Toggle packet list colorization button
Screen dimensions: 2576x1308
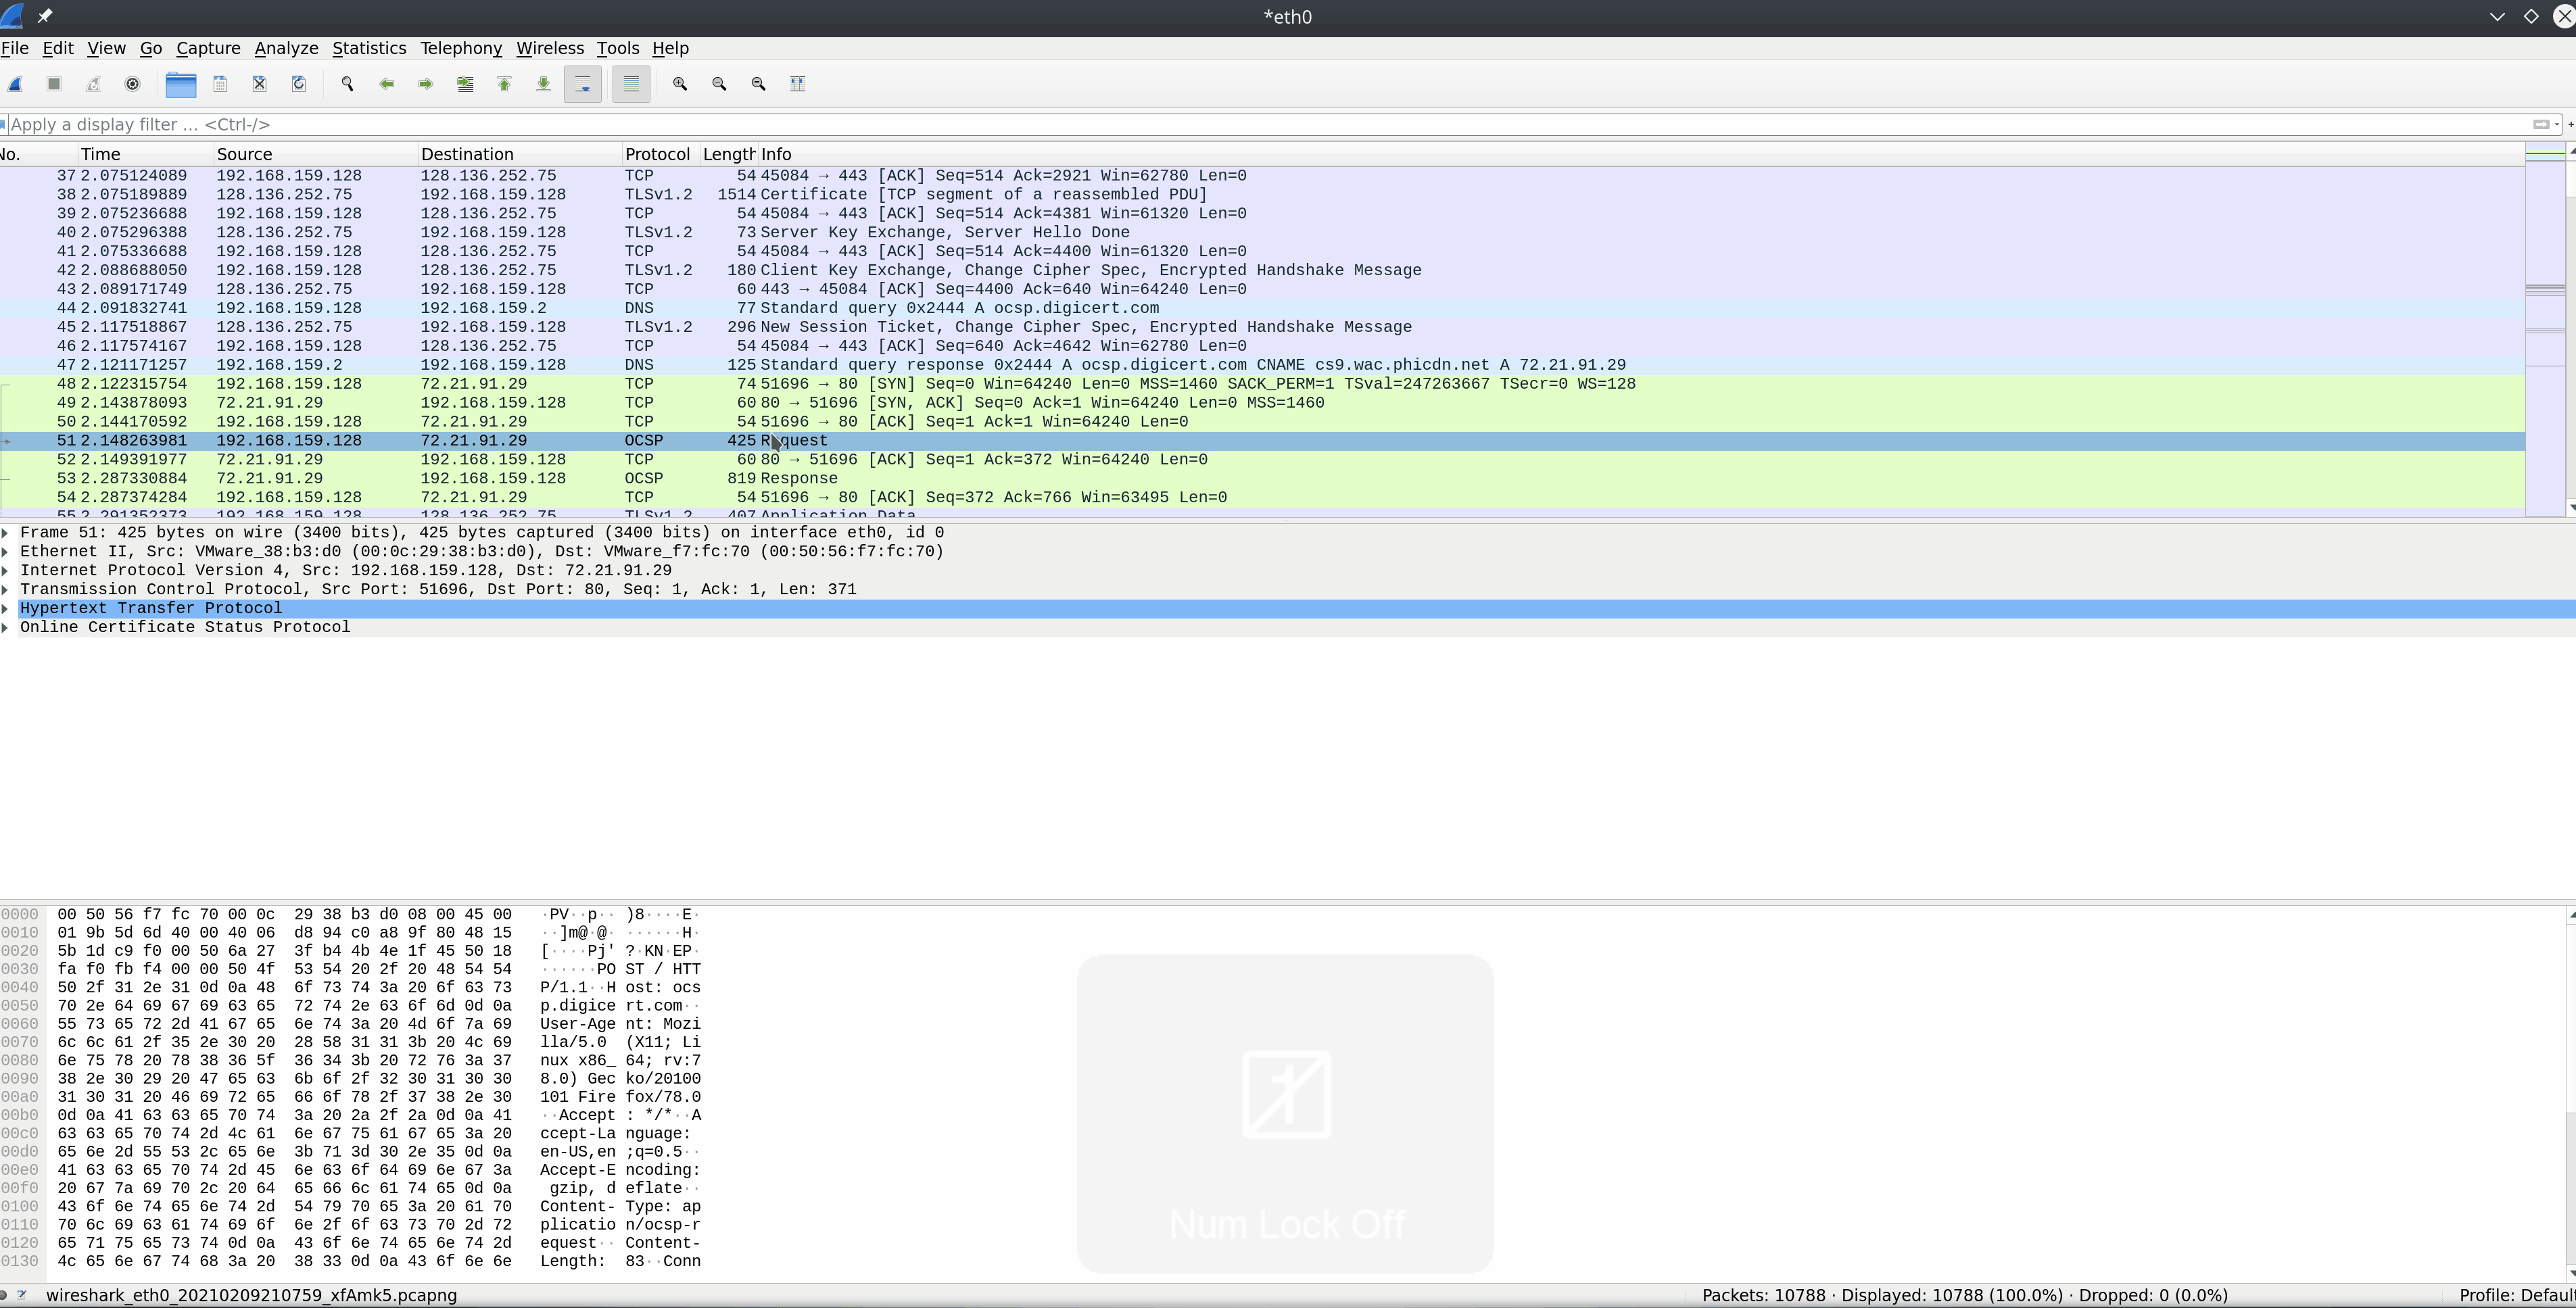(631, 84)
